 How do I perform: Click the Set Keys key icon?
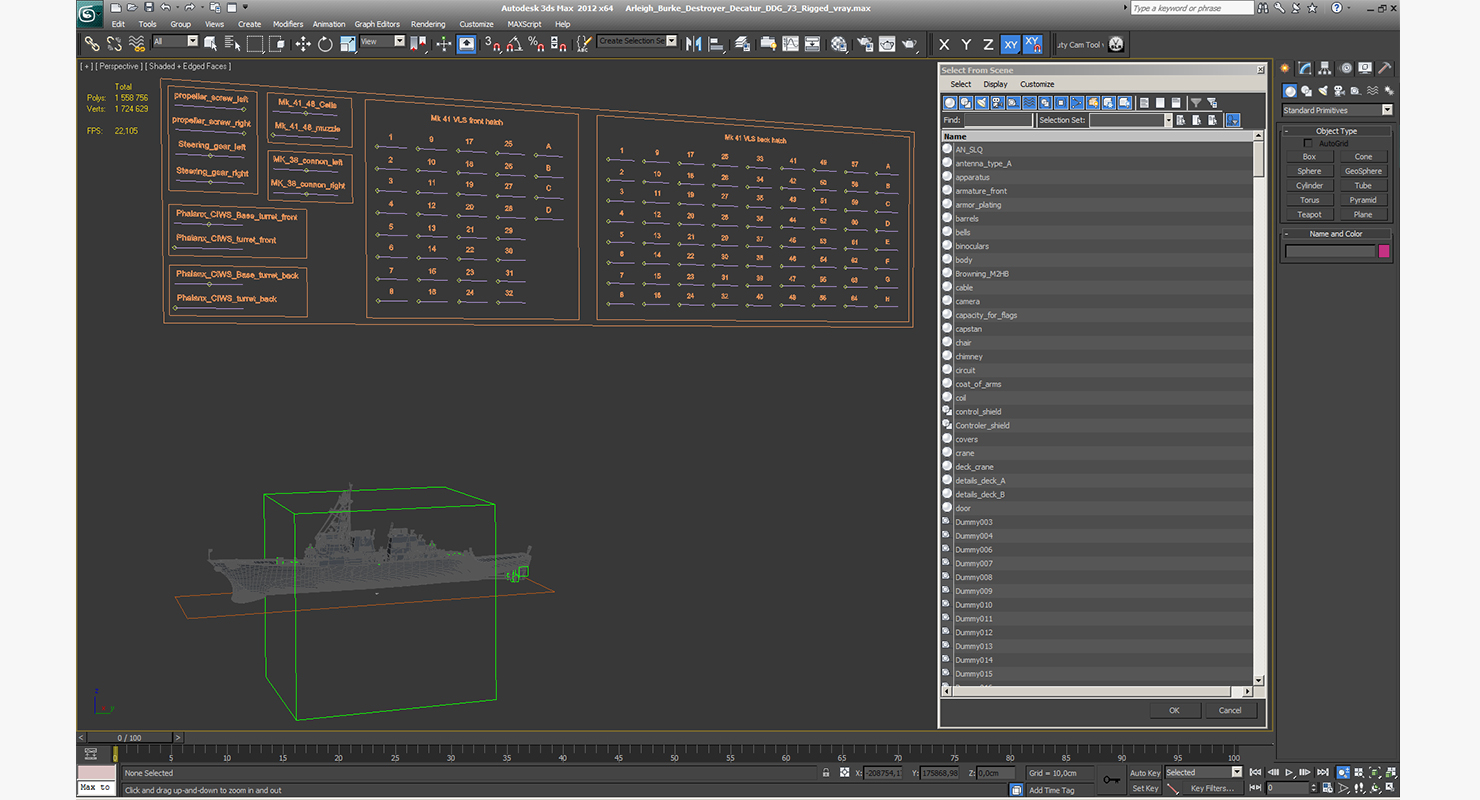click(1111, 780)
